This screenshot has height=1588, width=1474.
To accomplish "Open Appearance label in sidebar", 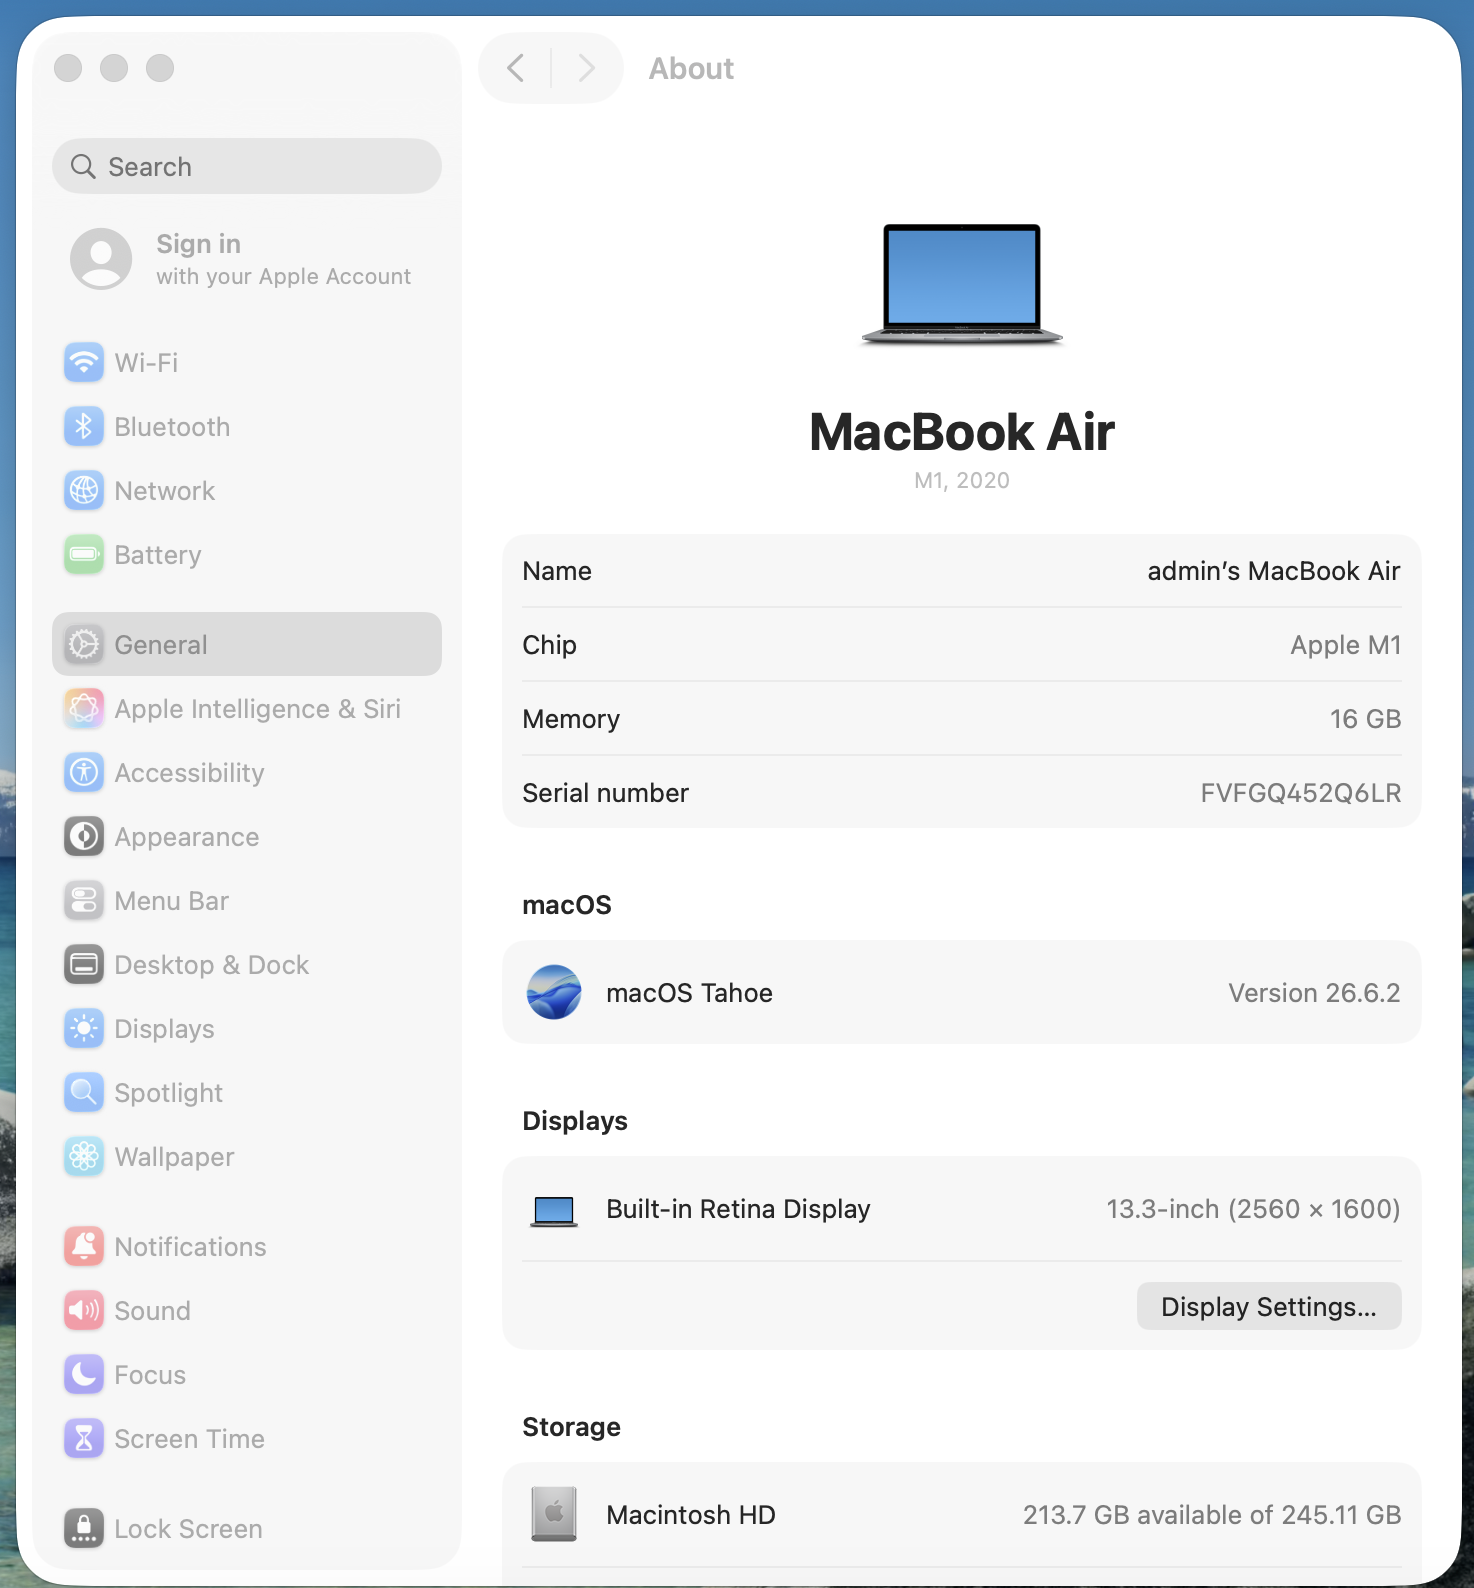I will click(187, 837).
